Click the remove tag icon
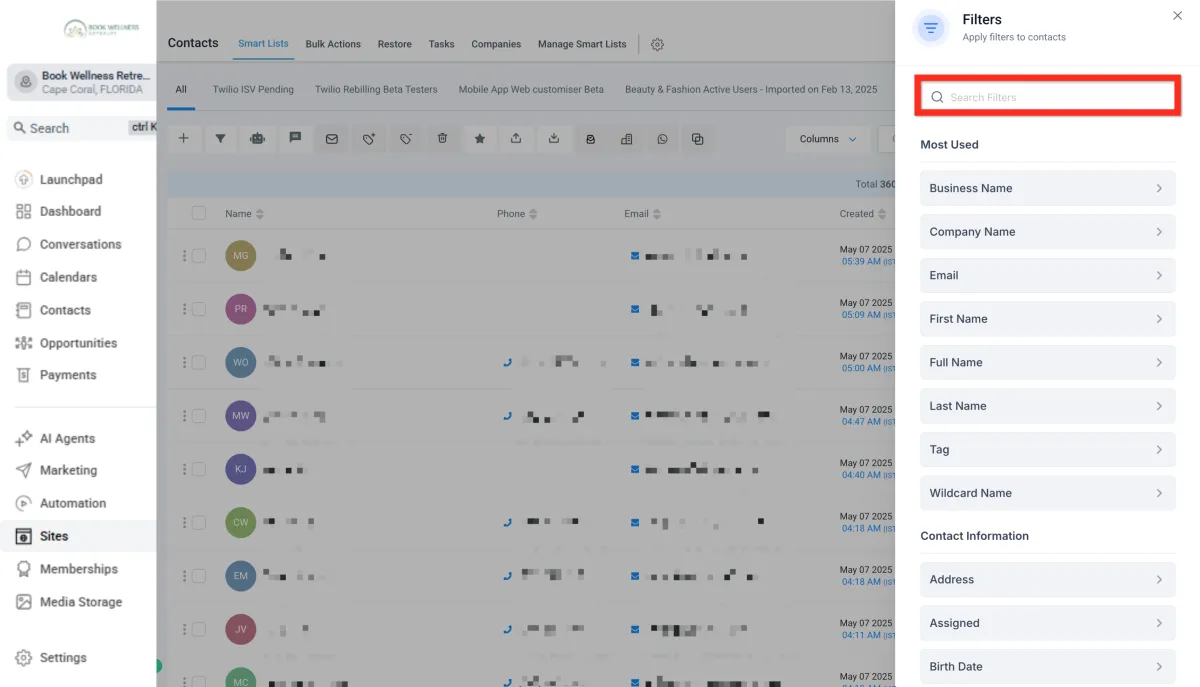Screen dimensions: 1200x687 [x=406, y=139]
